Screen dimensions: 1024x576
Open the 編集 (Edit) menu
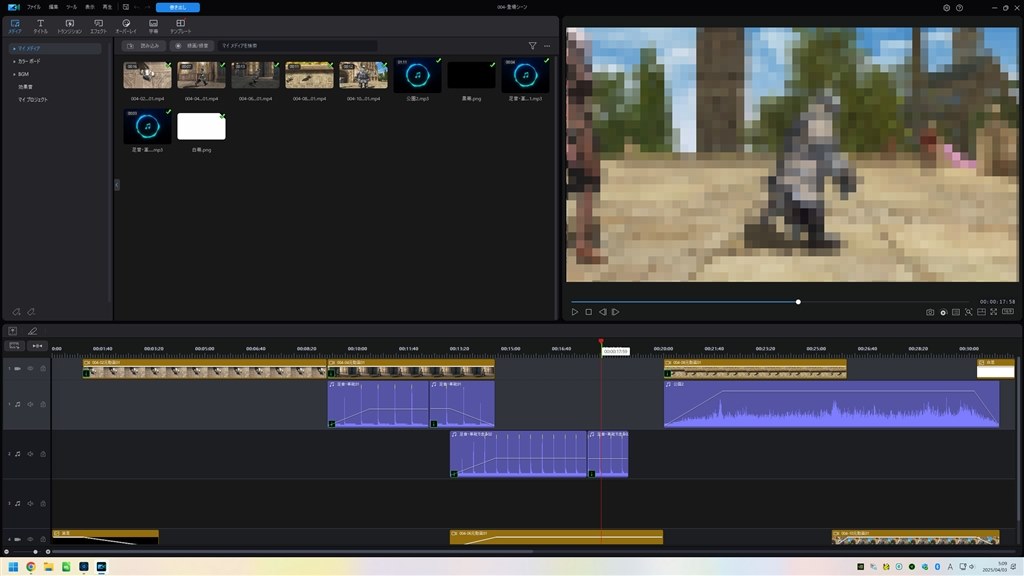[53, 7]
